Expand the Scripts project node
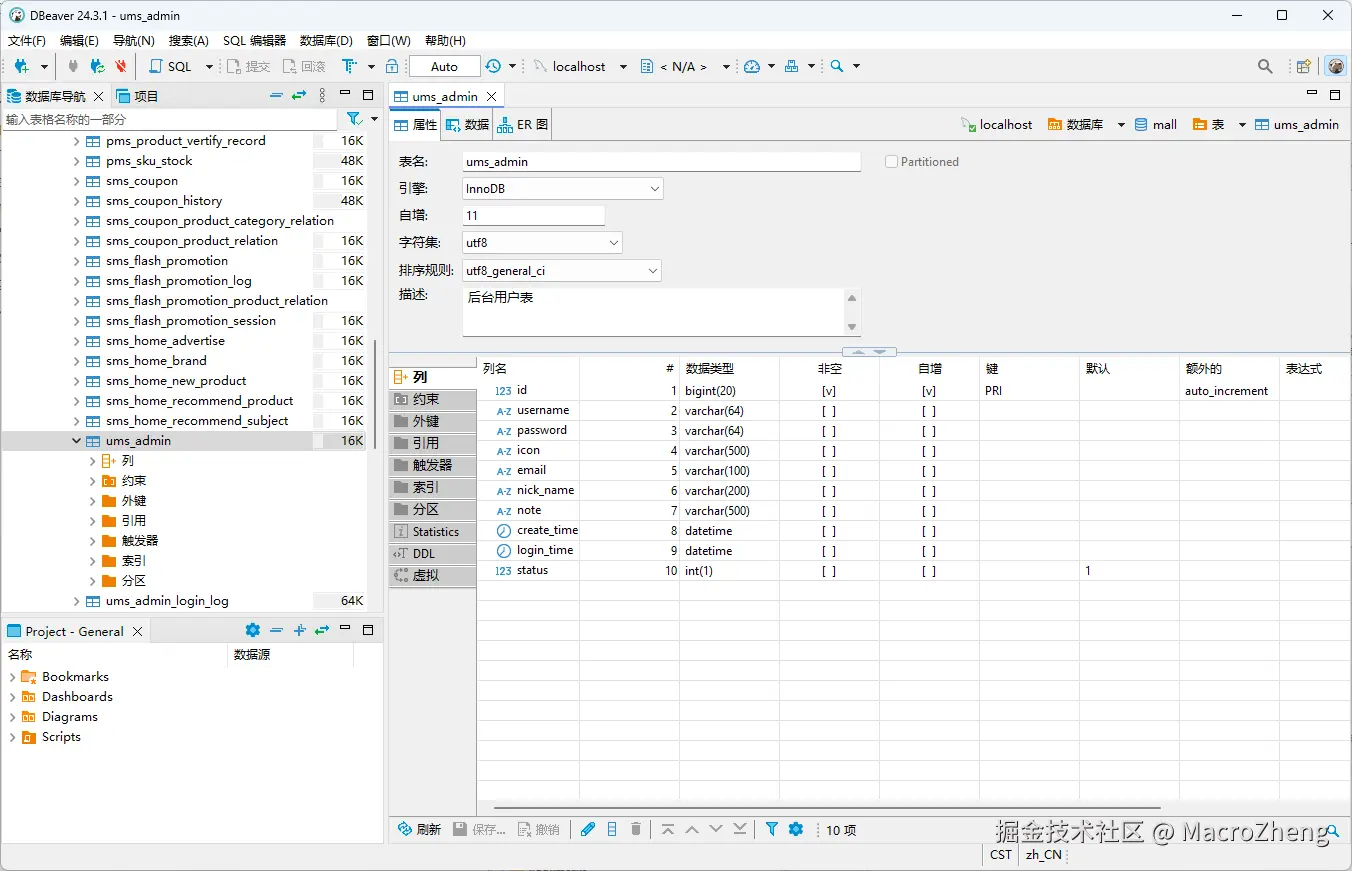1352x871 pixels. coord(12,737)
